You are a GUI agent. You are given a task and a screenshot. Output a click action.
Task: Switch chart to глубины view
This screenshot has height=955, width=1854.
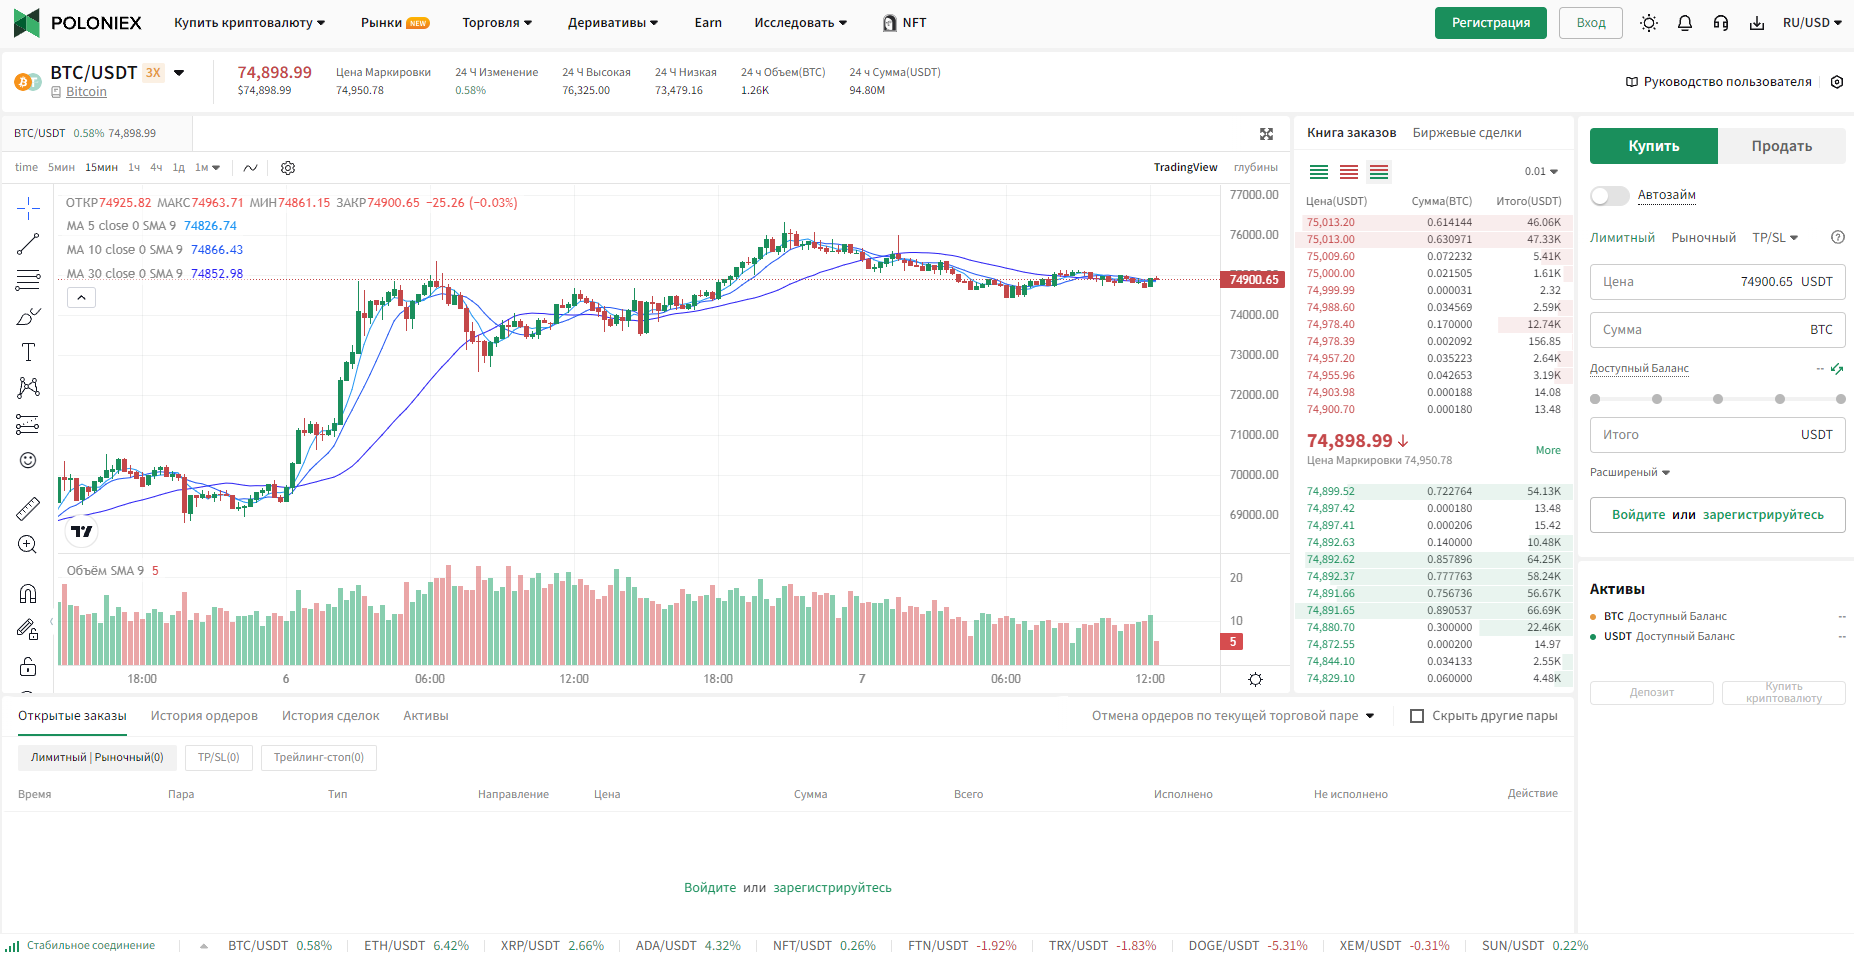pyautogui.click(x=1256, y=168)
